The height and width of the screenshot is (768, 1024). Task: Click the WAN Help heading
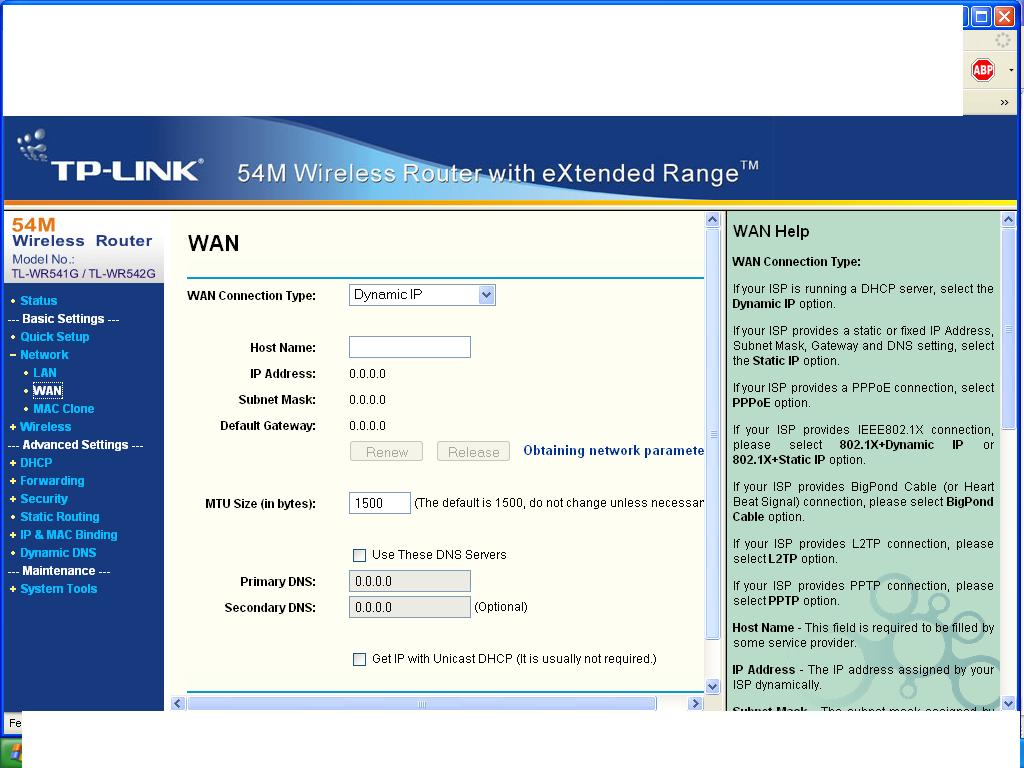771,231
